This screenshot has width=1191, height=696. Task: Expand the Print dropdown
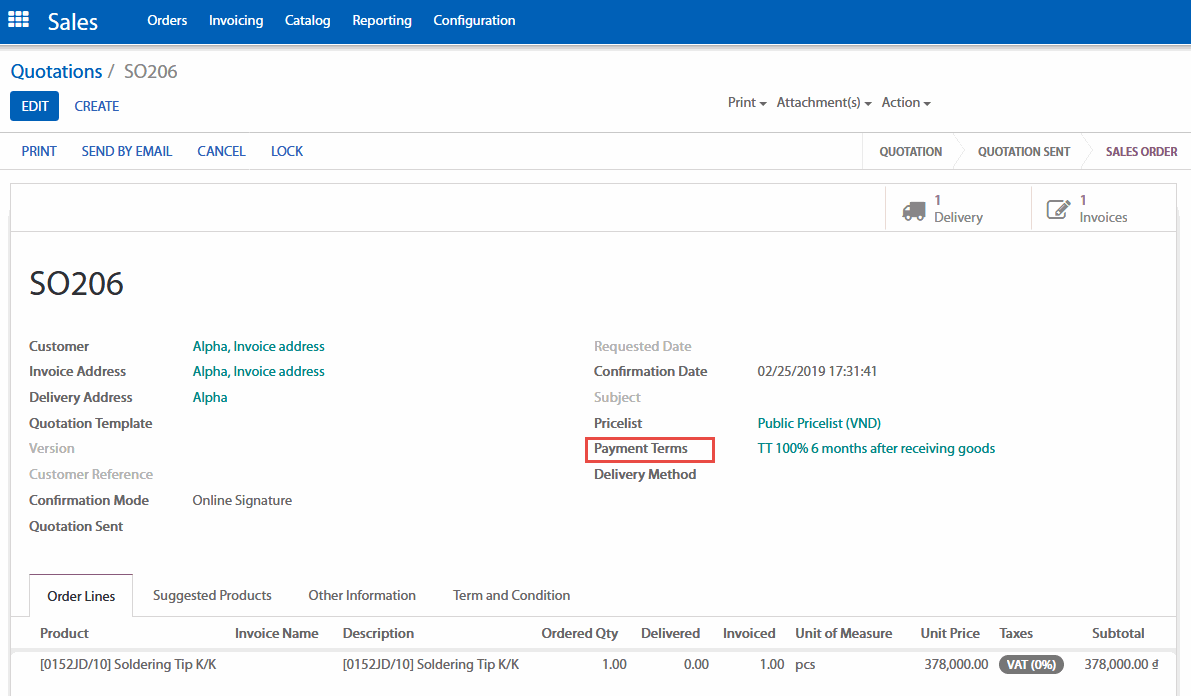point(747,103)
